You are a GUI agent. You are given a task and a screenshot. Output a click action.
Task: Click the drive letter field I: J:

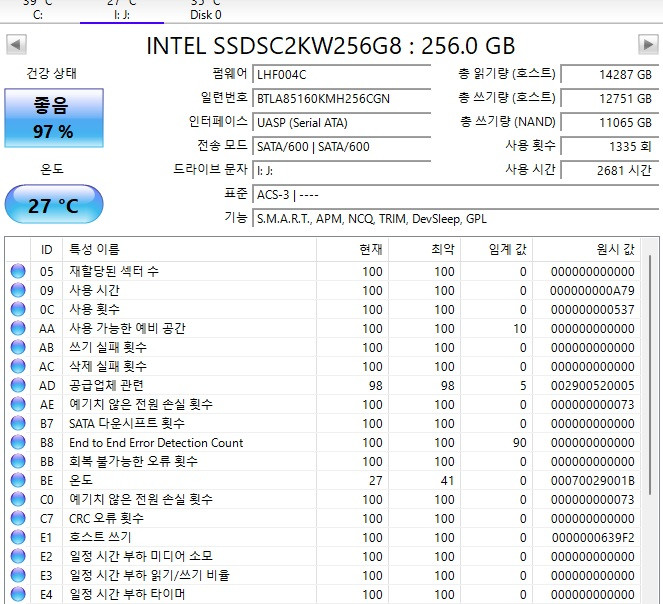click(342, 171)
